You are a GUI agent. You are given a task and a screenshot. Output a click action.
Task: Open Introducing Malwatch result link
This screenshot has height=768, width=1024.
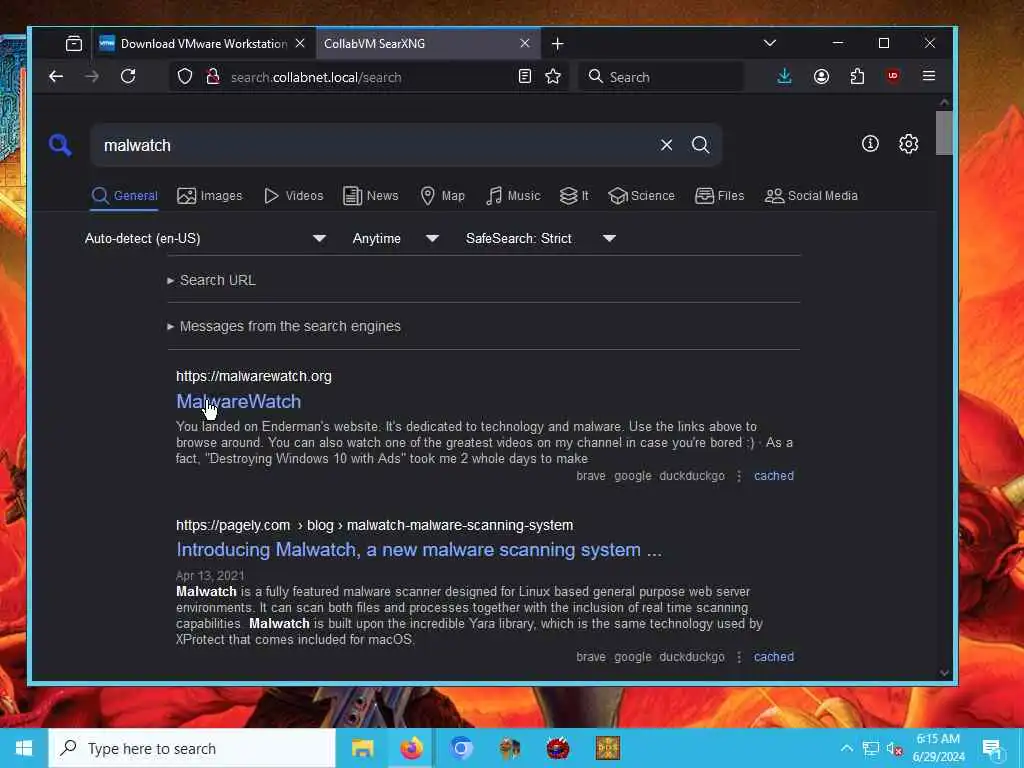pos(419,550)
